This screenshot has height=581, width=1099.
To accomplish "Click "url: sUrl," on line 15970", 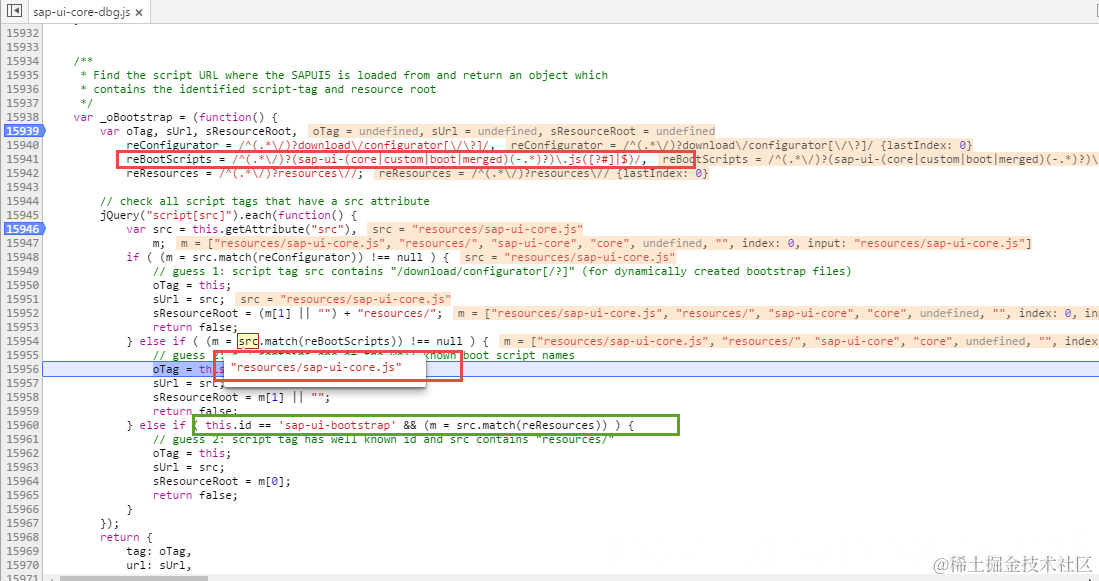I will tap(159, 566).
